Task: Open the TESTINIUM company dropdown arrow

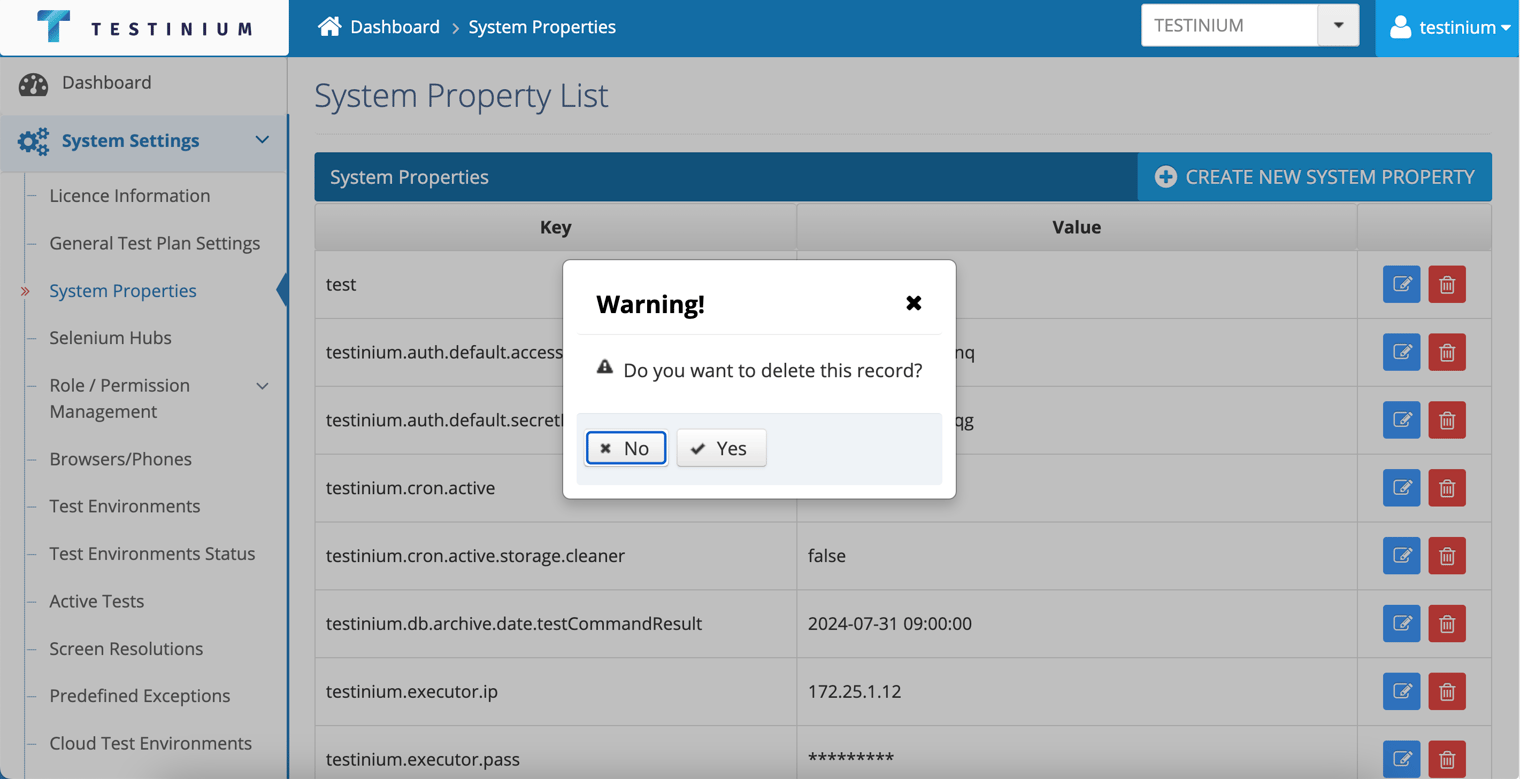Action: tap(1338, 25)
